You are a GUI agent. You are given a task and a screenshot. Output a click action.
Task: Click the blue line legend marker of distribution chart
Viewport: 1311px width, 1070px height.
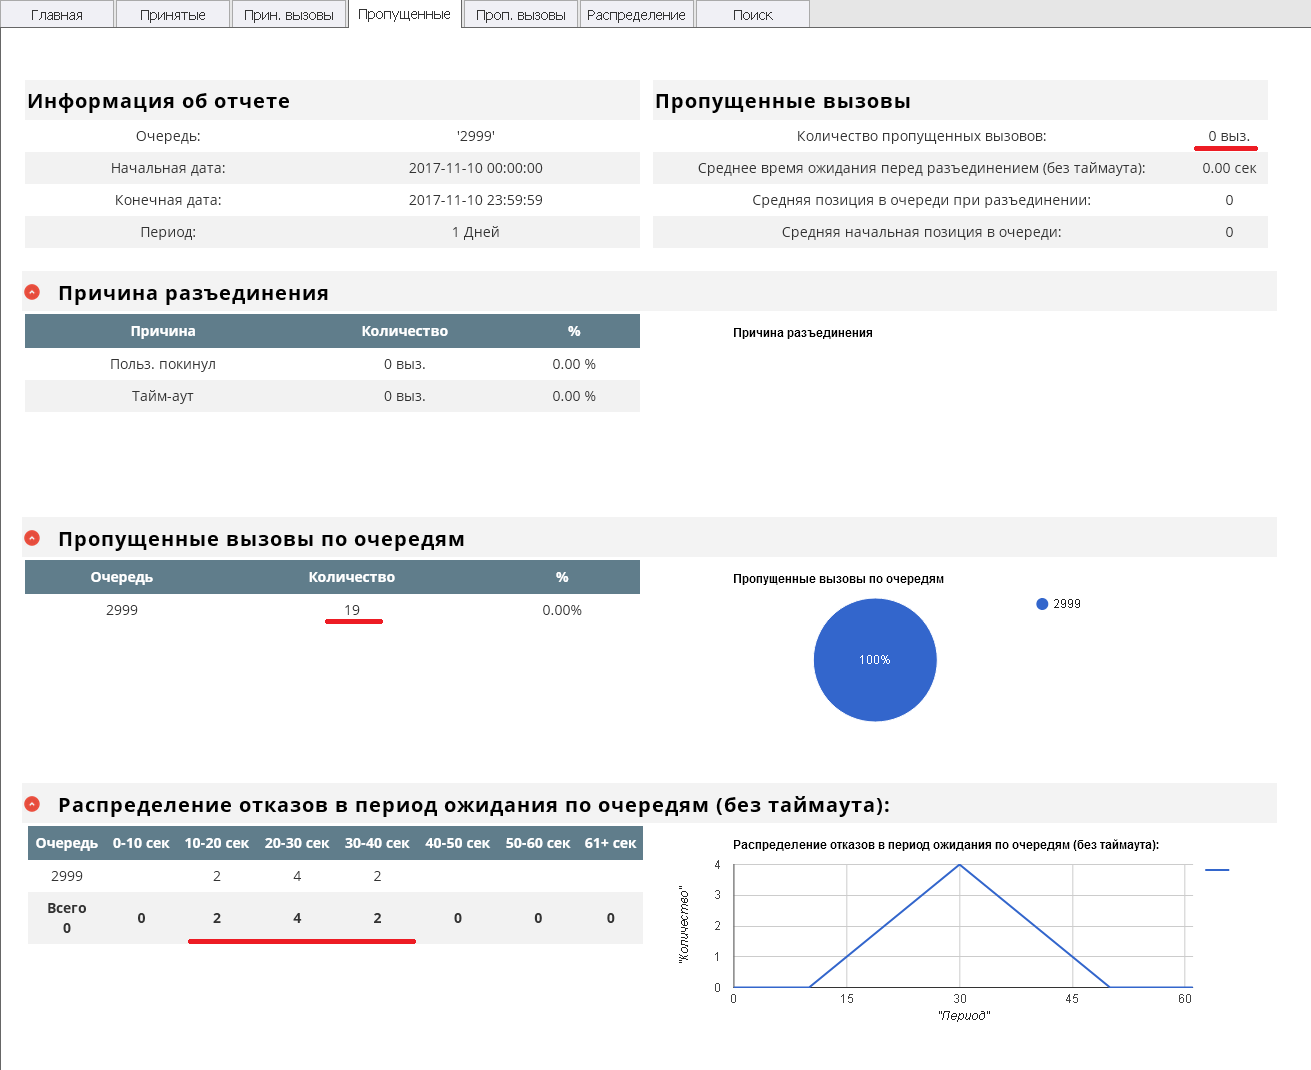1217,870
